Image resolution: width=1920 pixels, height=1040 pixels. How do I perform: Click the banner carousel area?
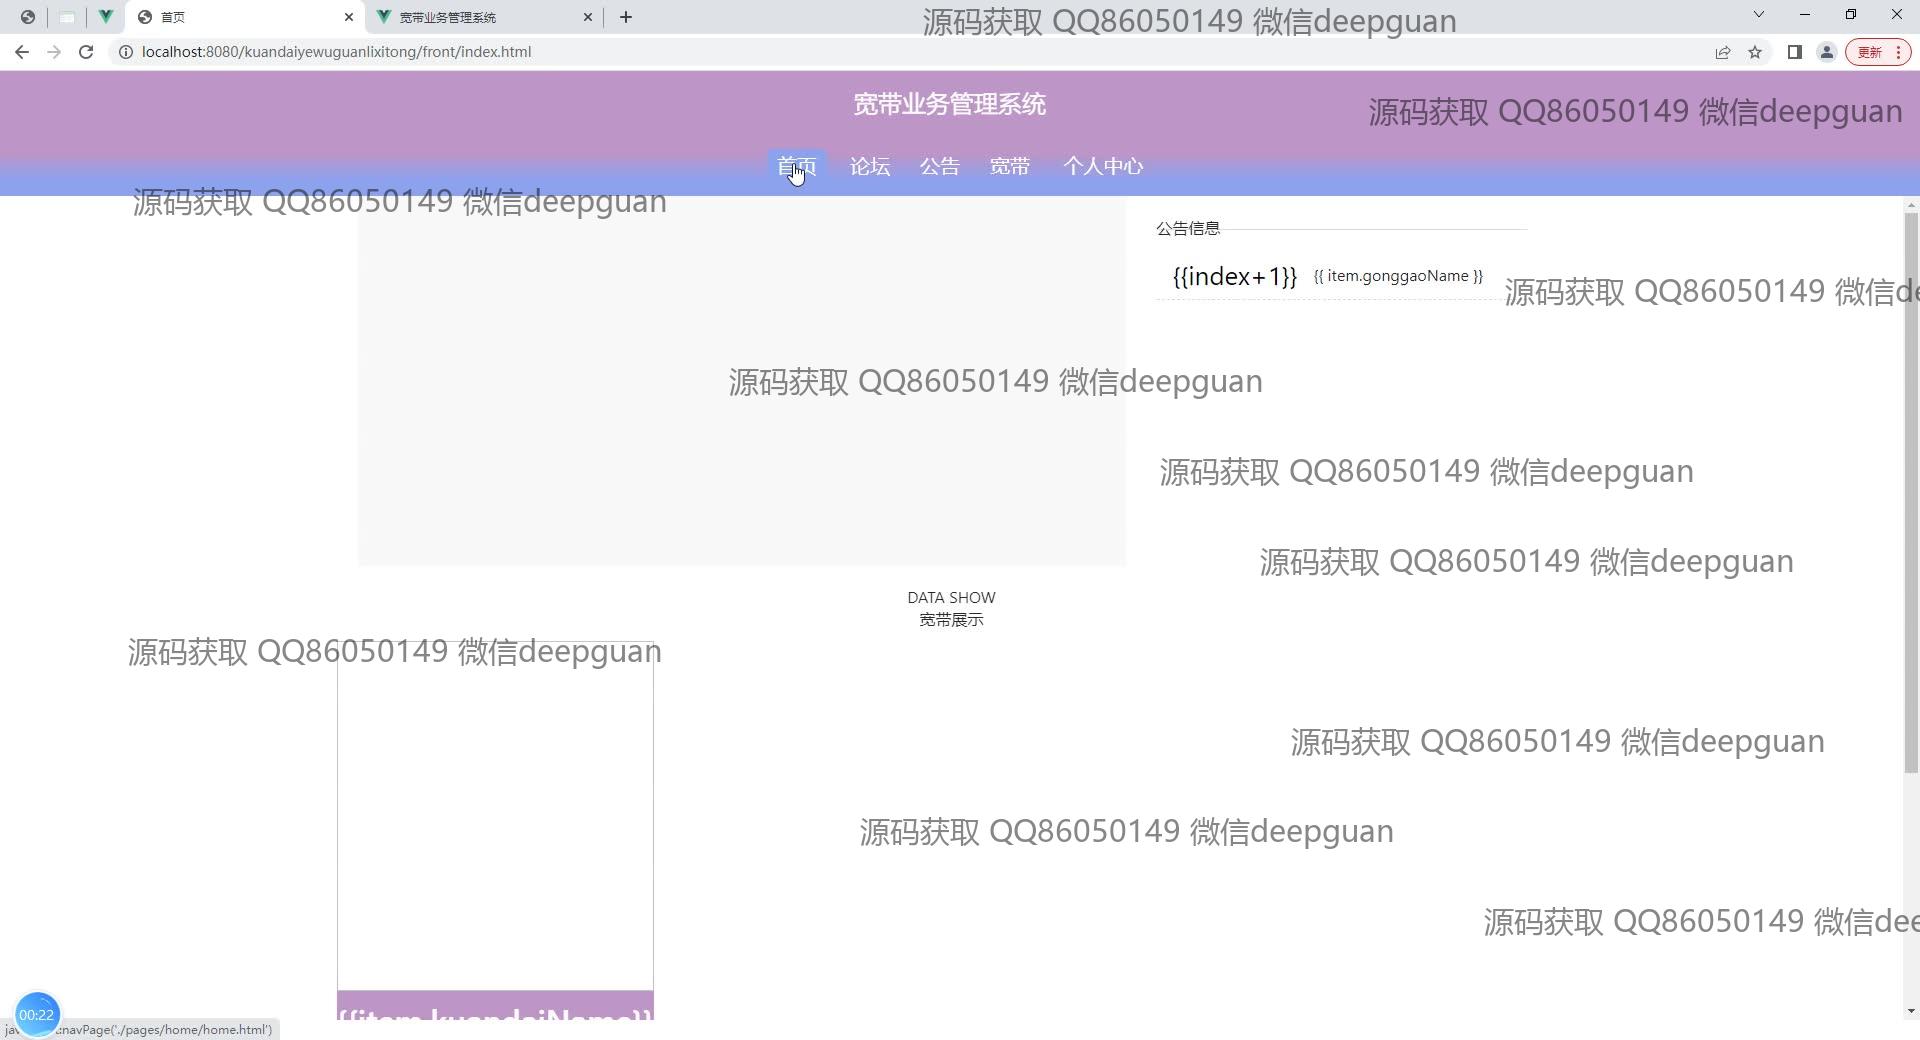click(x=742, y=381)
